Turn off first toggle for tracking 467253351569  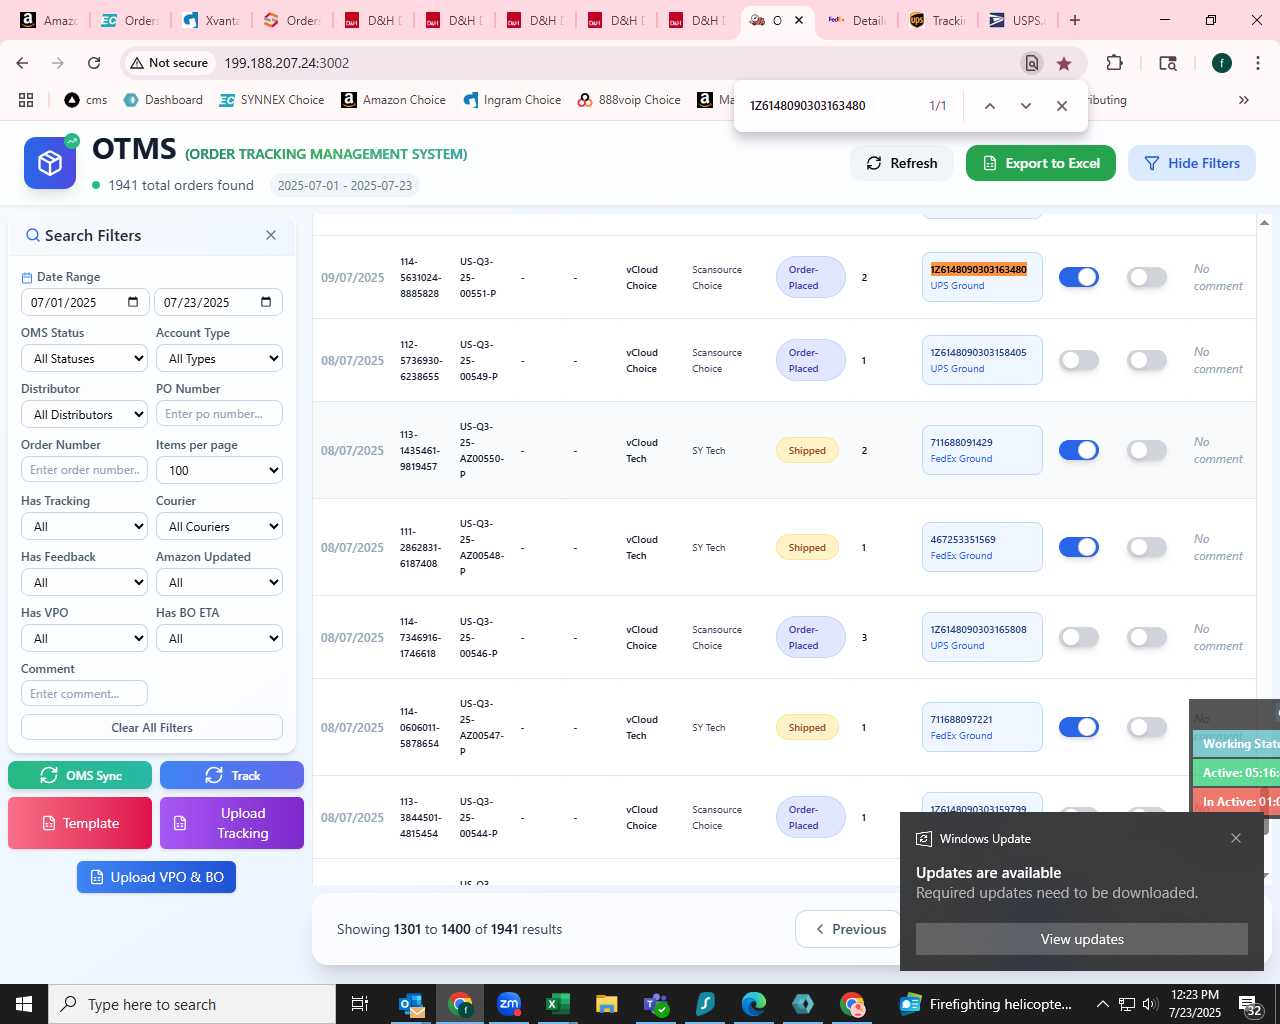click(x=1079, y=547)
